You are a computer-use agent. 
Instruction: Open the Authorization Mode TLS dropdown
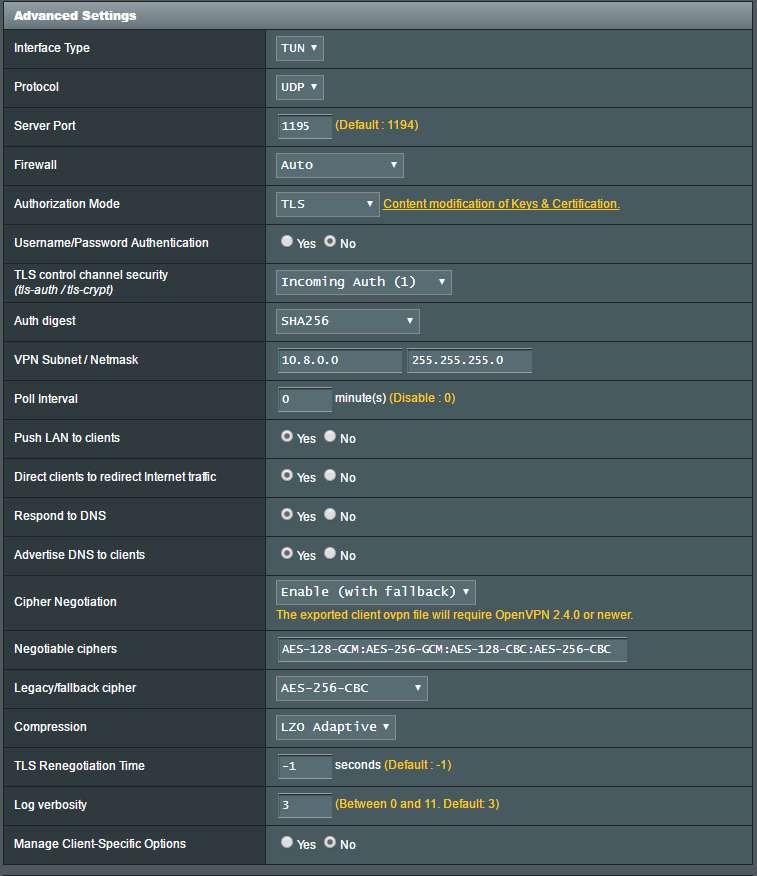pos(328,204)
